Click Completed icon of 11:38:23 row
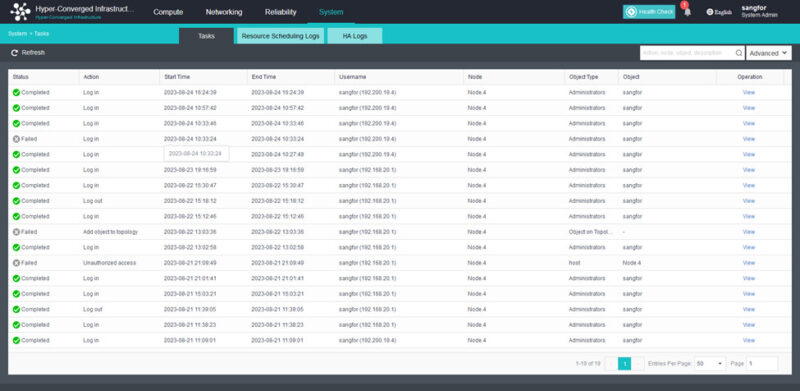Screen dimensions: 800x391 coord(16,325)
